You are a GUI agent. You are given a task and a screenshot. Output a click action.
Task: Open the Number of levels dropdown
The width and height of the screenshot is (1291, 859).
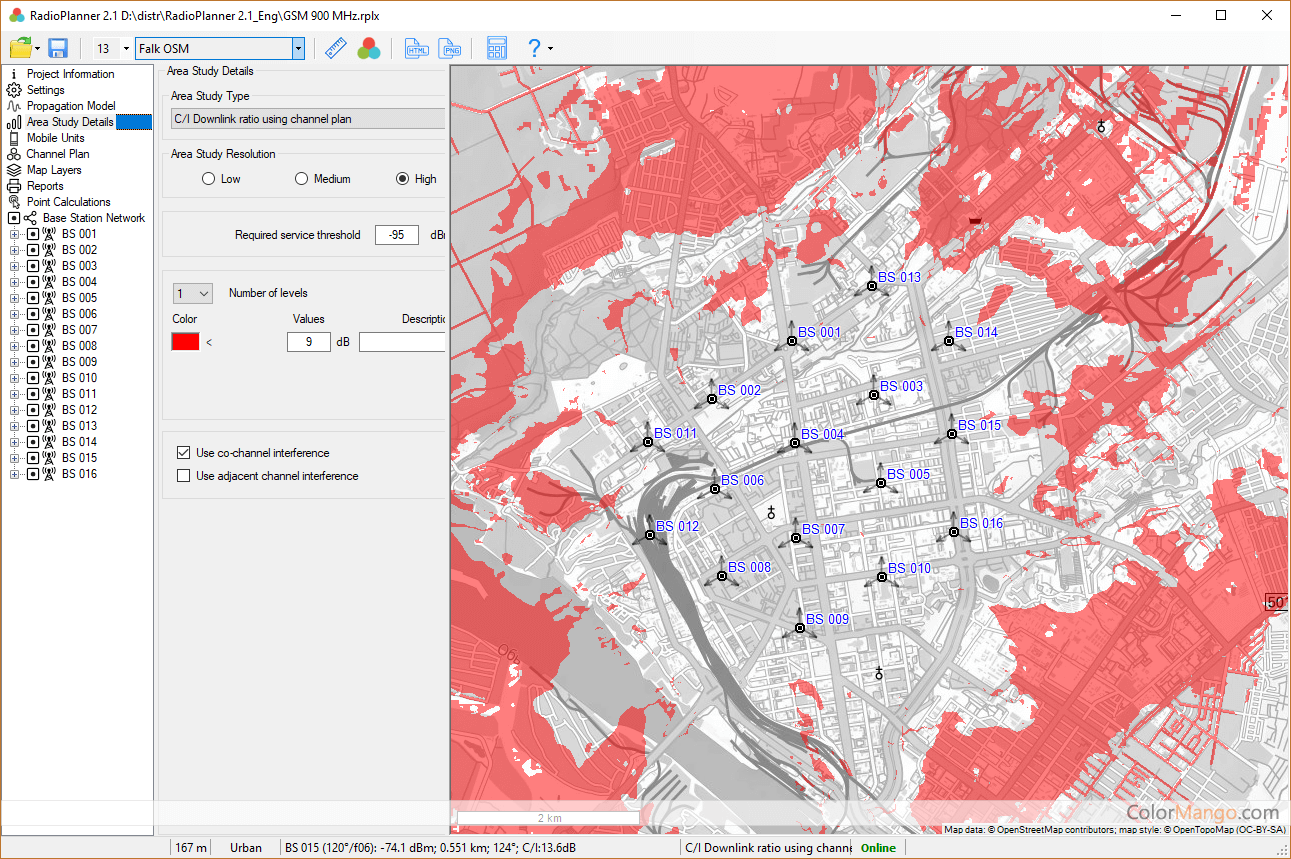[193, 293]
